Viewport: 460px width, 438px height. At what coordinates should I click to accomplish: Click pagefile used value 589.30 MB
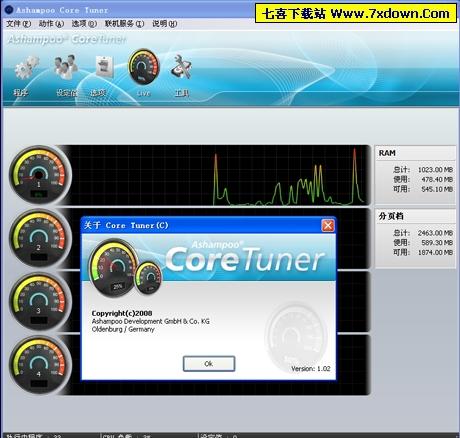pyautogui.click(x=437, y=243)
